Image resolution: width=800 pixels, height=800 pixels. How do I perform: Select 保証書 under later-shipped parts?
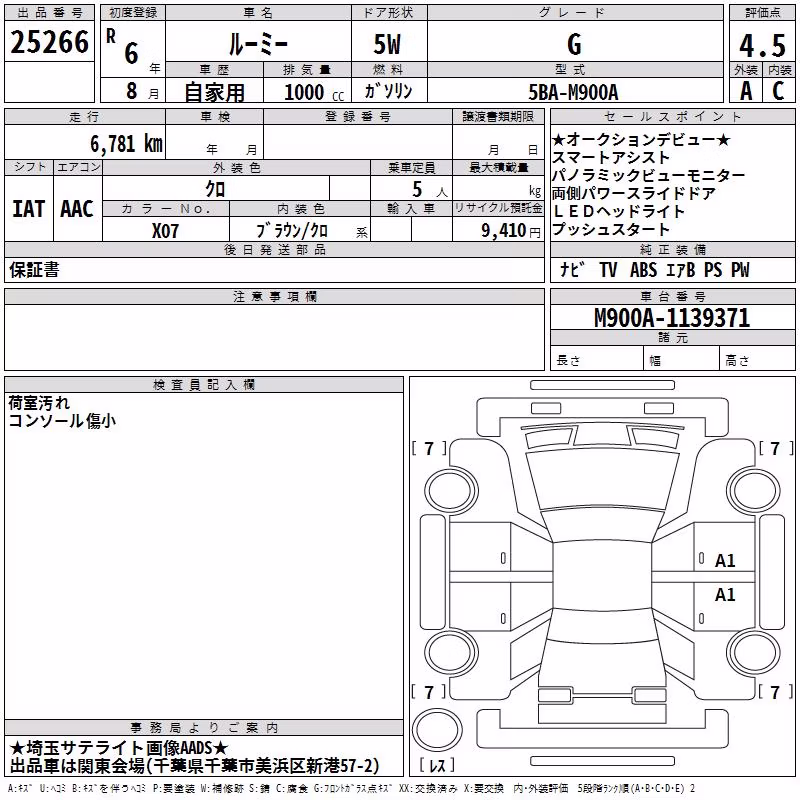34,269
